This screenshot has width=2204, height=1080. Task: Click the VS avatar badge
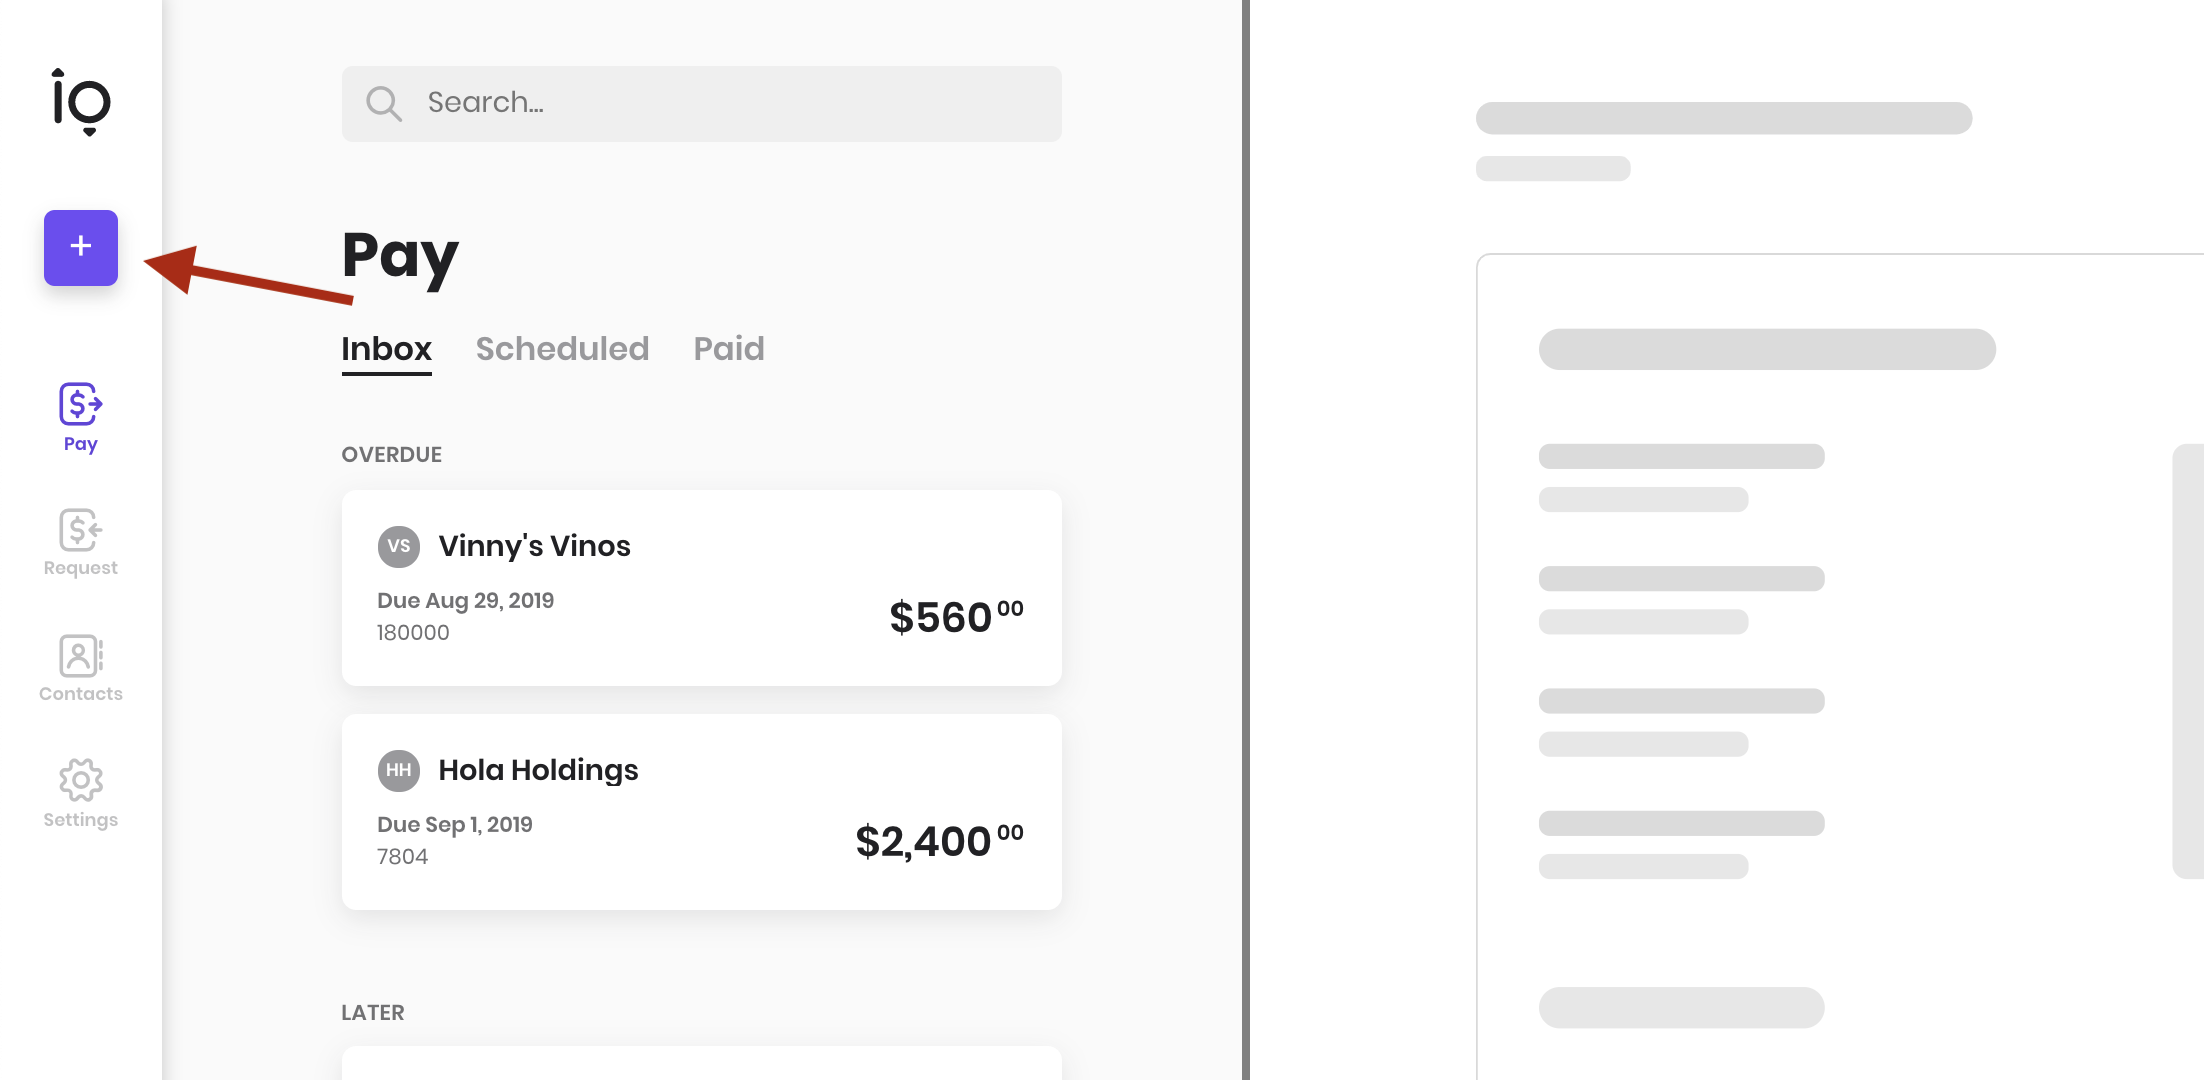(399, 546)
